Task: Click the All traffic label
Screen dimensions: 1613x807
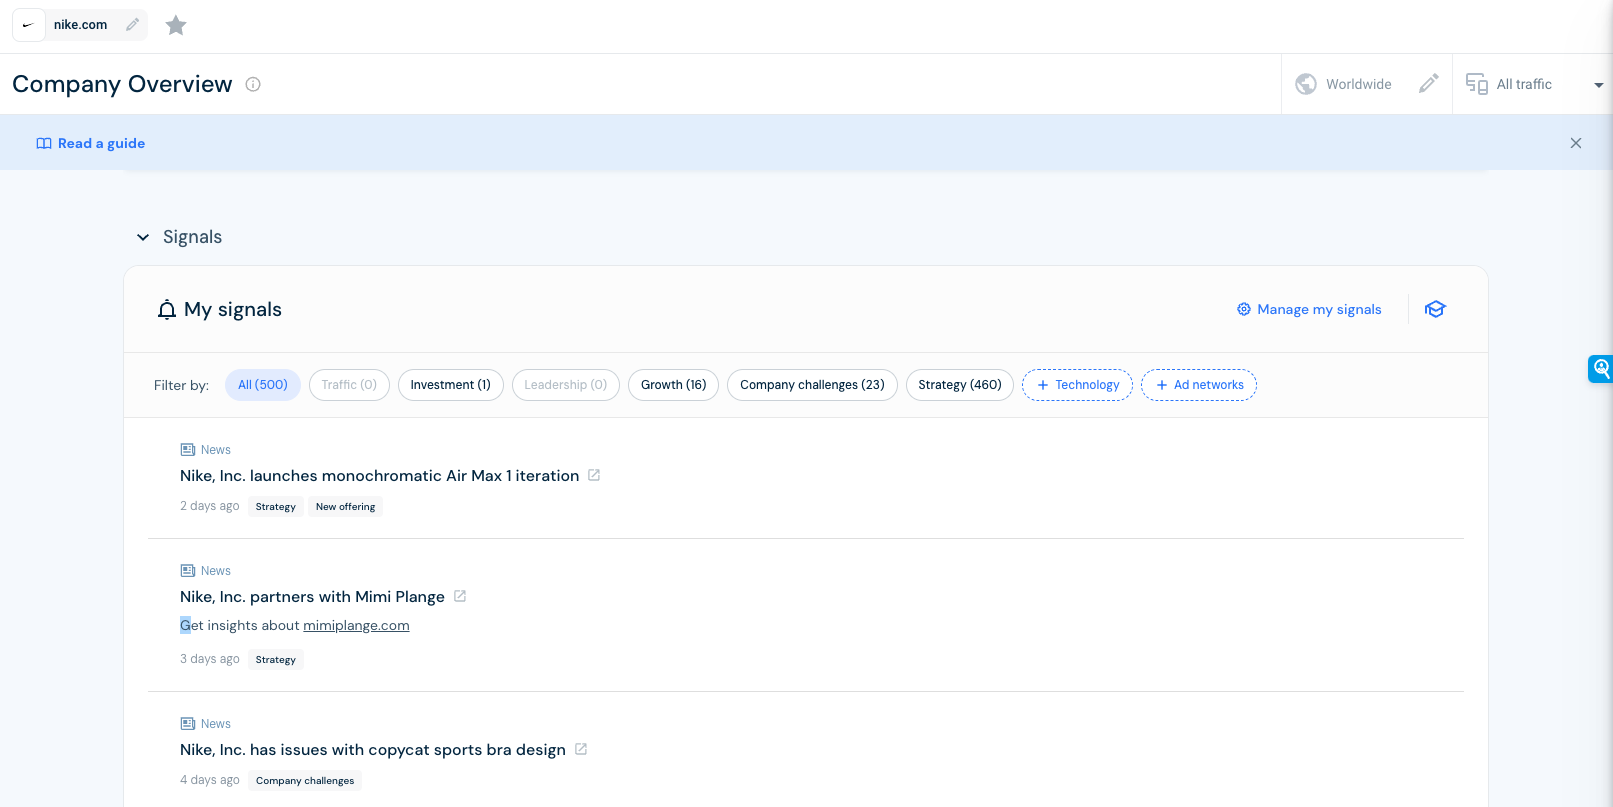Action: tap(1524, 84)
